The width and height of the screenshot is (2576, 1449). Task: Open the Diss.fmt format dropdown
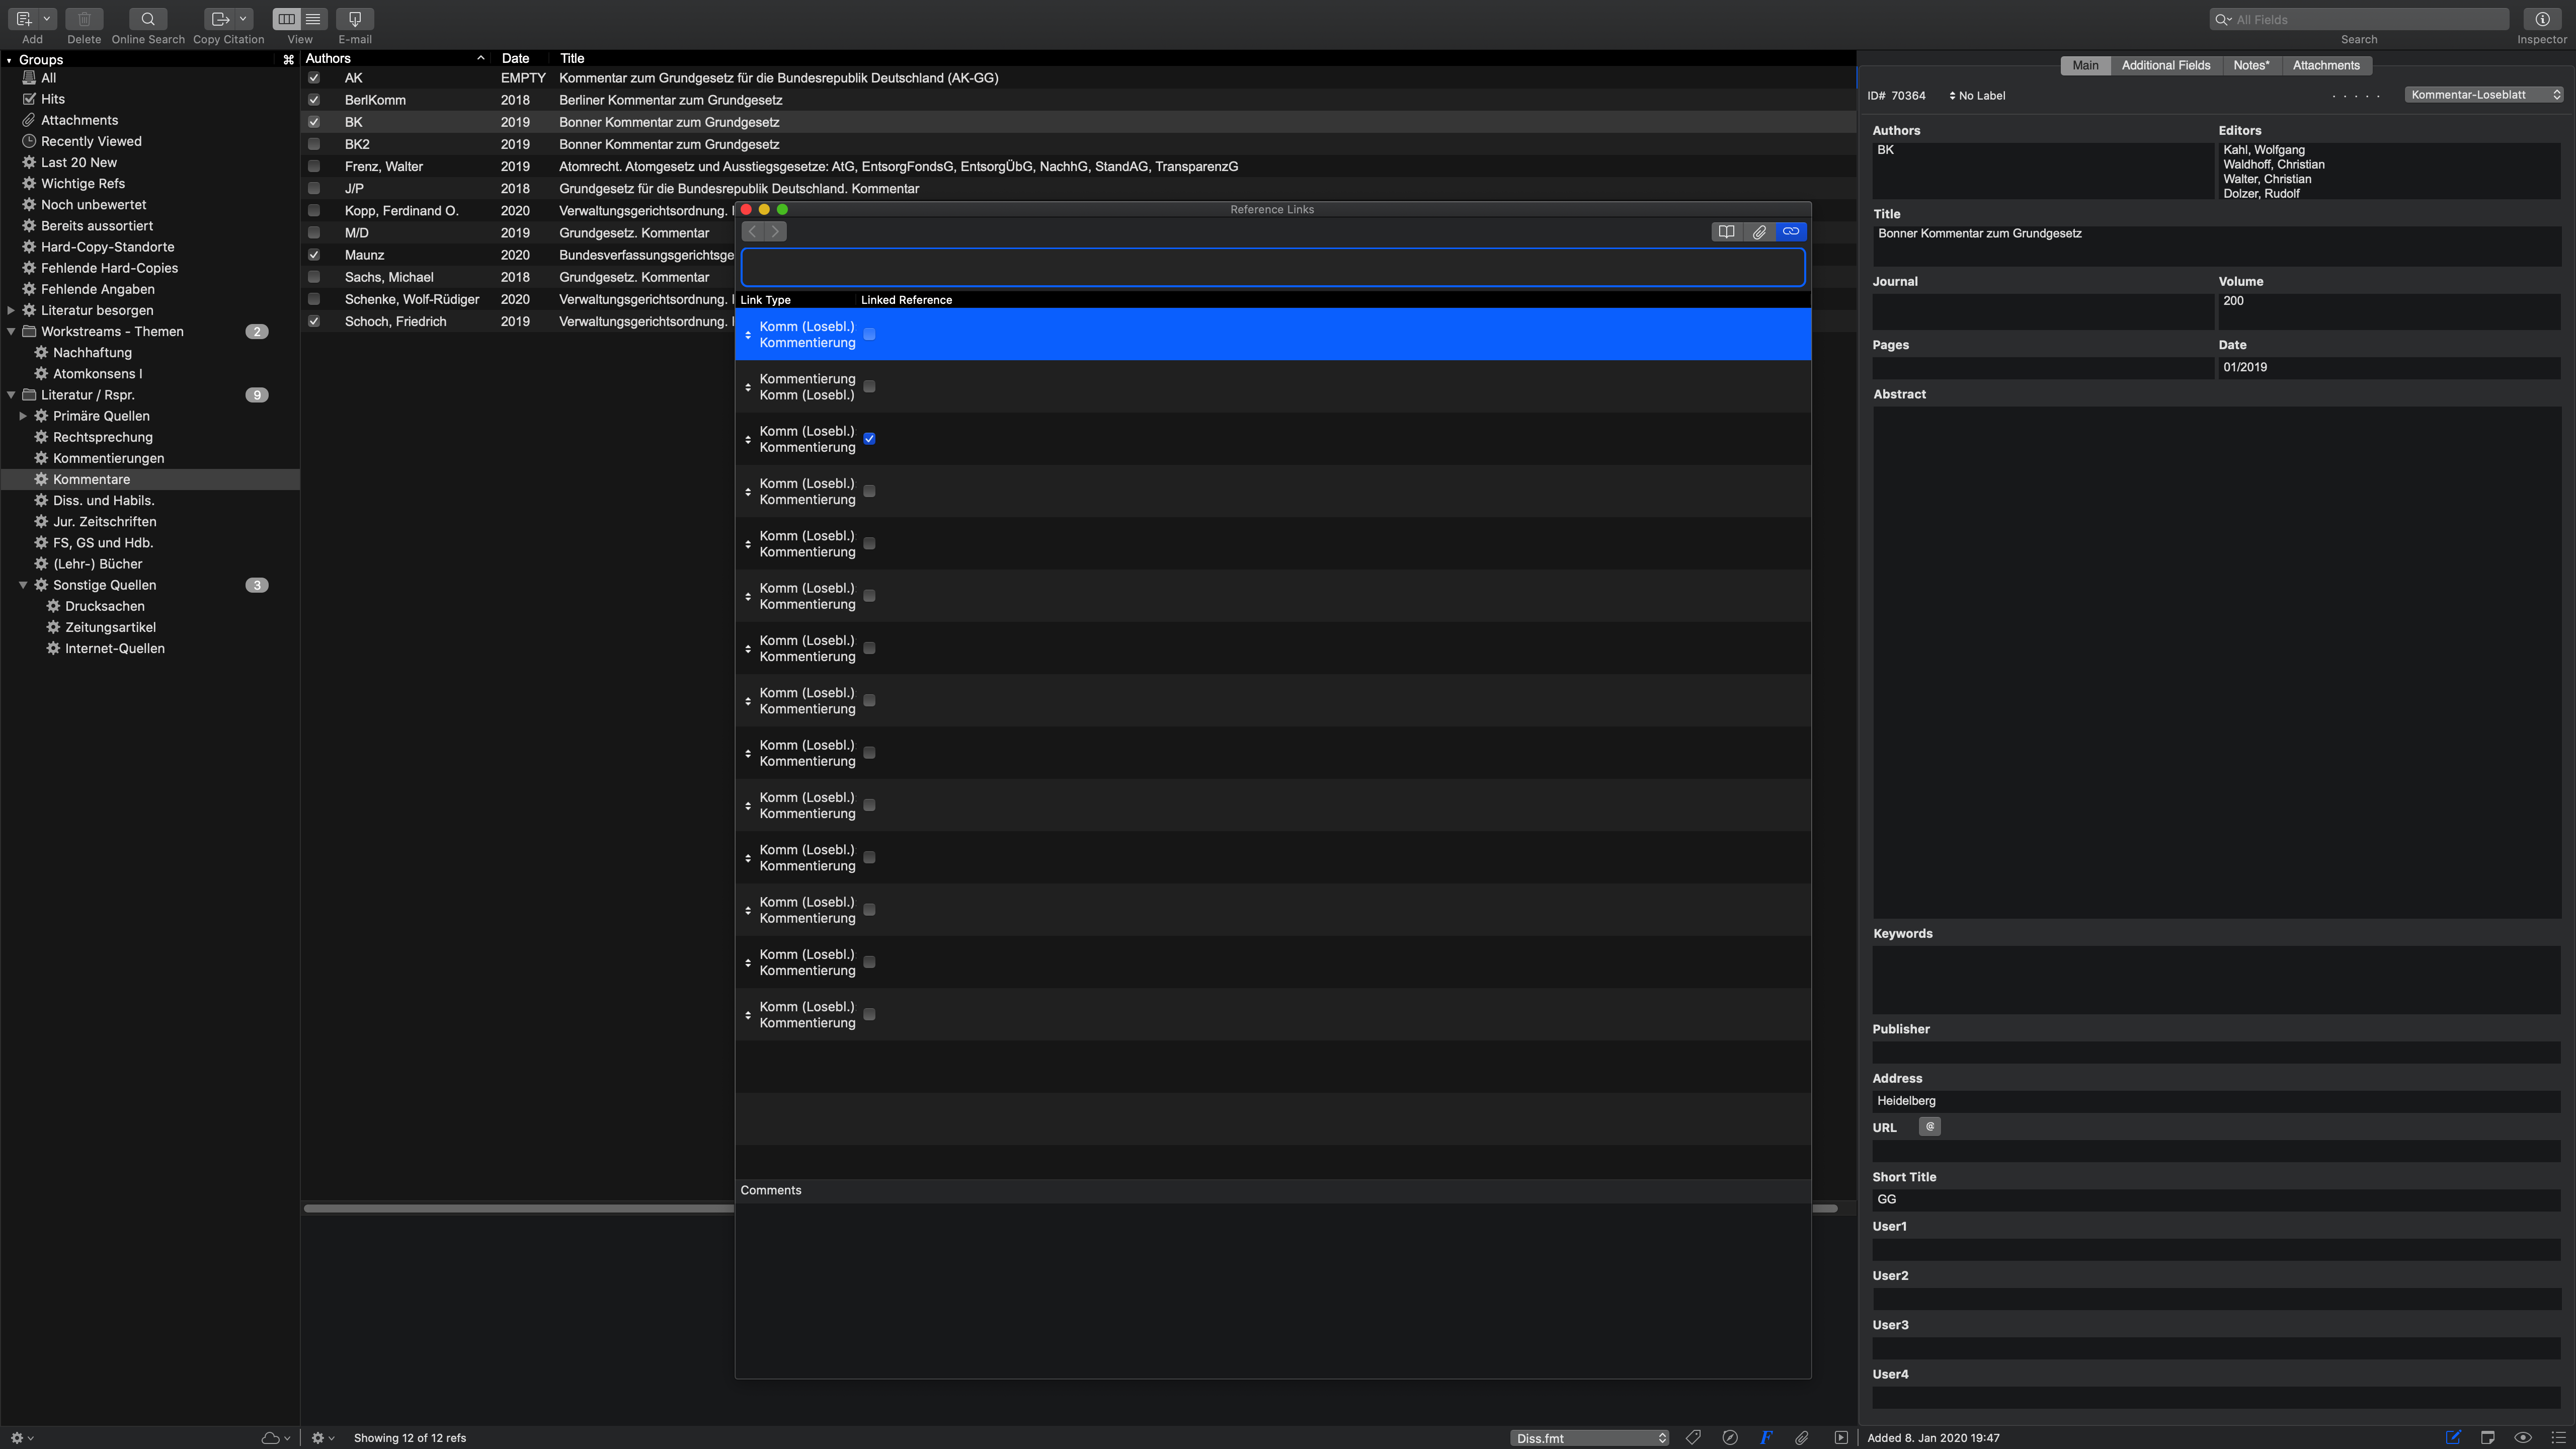1589,1438
